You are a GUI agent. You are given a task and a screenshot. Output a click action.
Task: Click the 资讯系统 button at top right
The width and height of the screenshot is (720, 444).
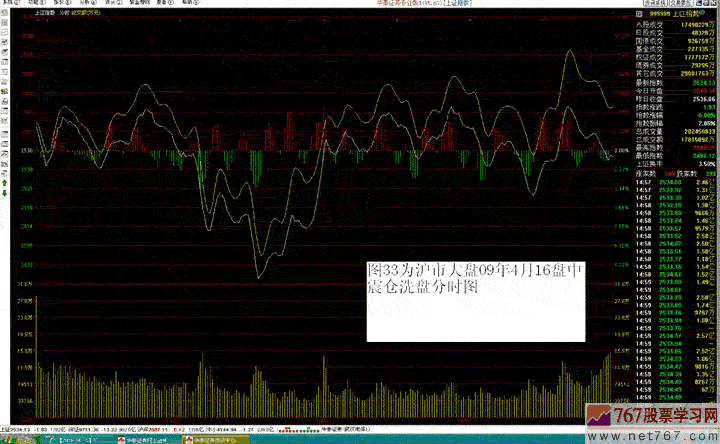[656, 3]
